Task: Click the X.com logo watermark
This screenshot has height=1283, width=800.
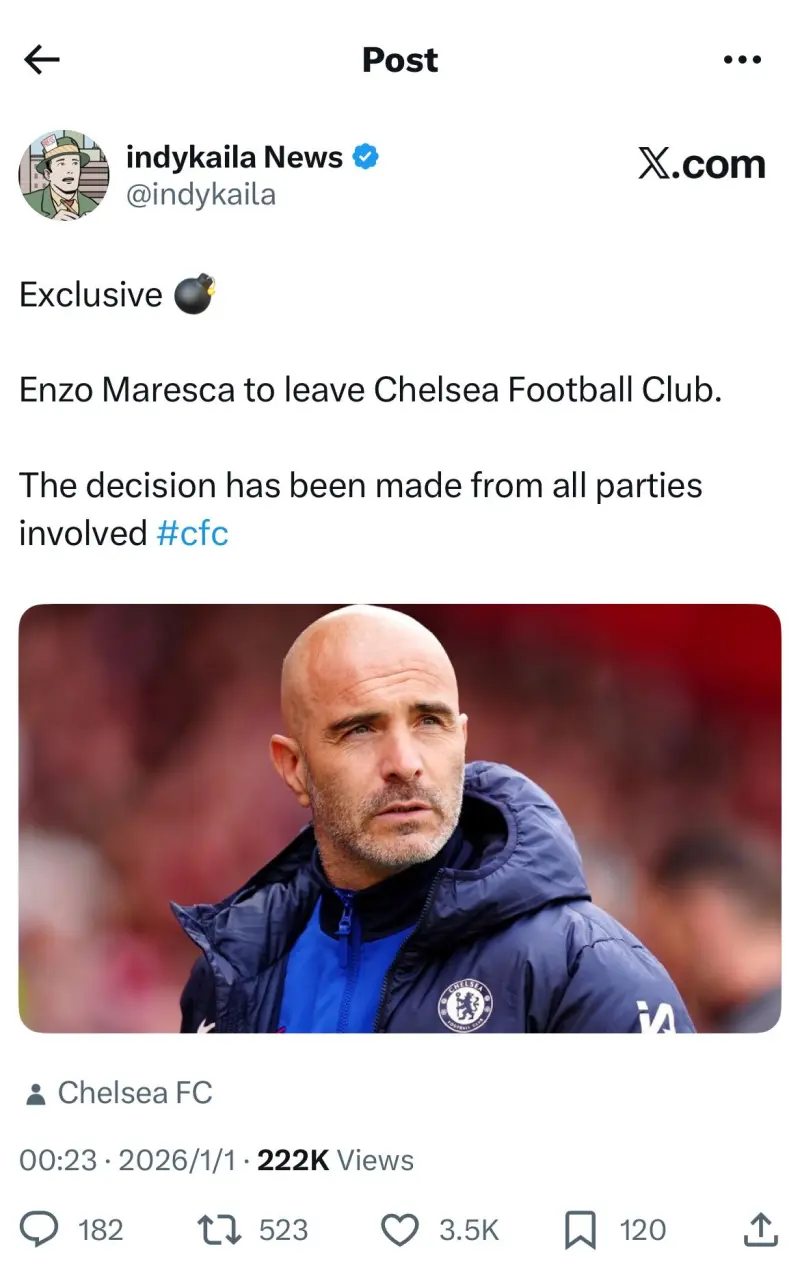Action: point(701,164)
